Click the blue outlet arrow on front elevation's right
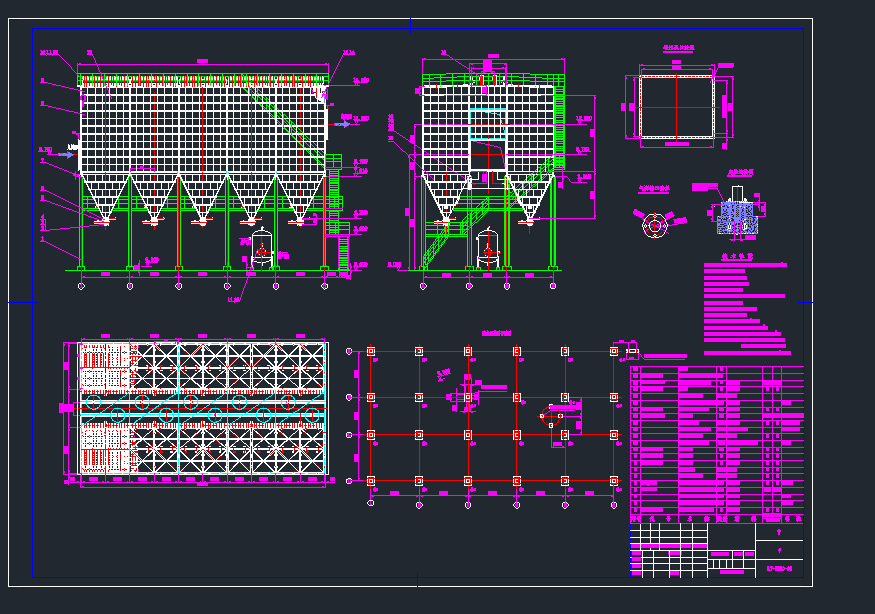The image size is (875, 614). click(344, 124)
